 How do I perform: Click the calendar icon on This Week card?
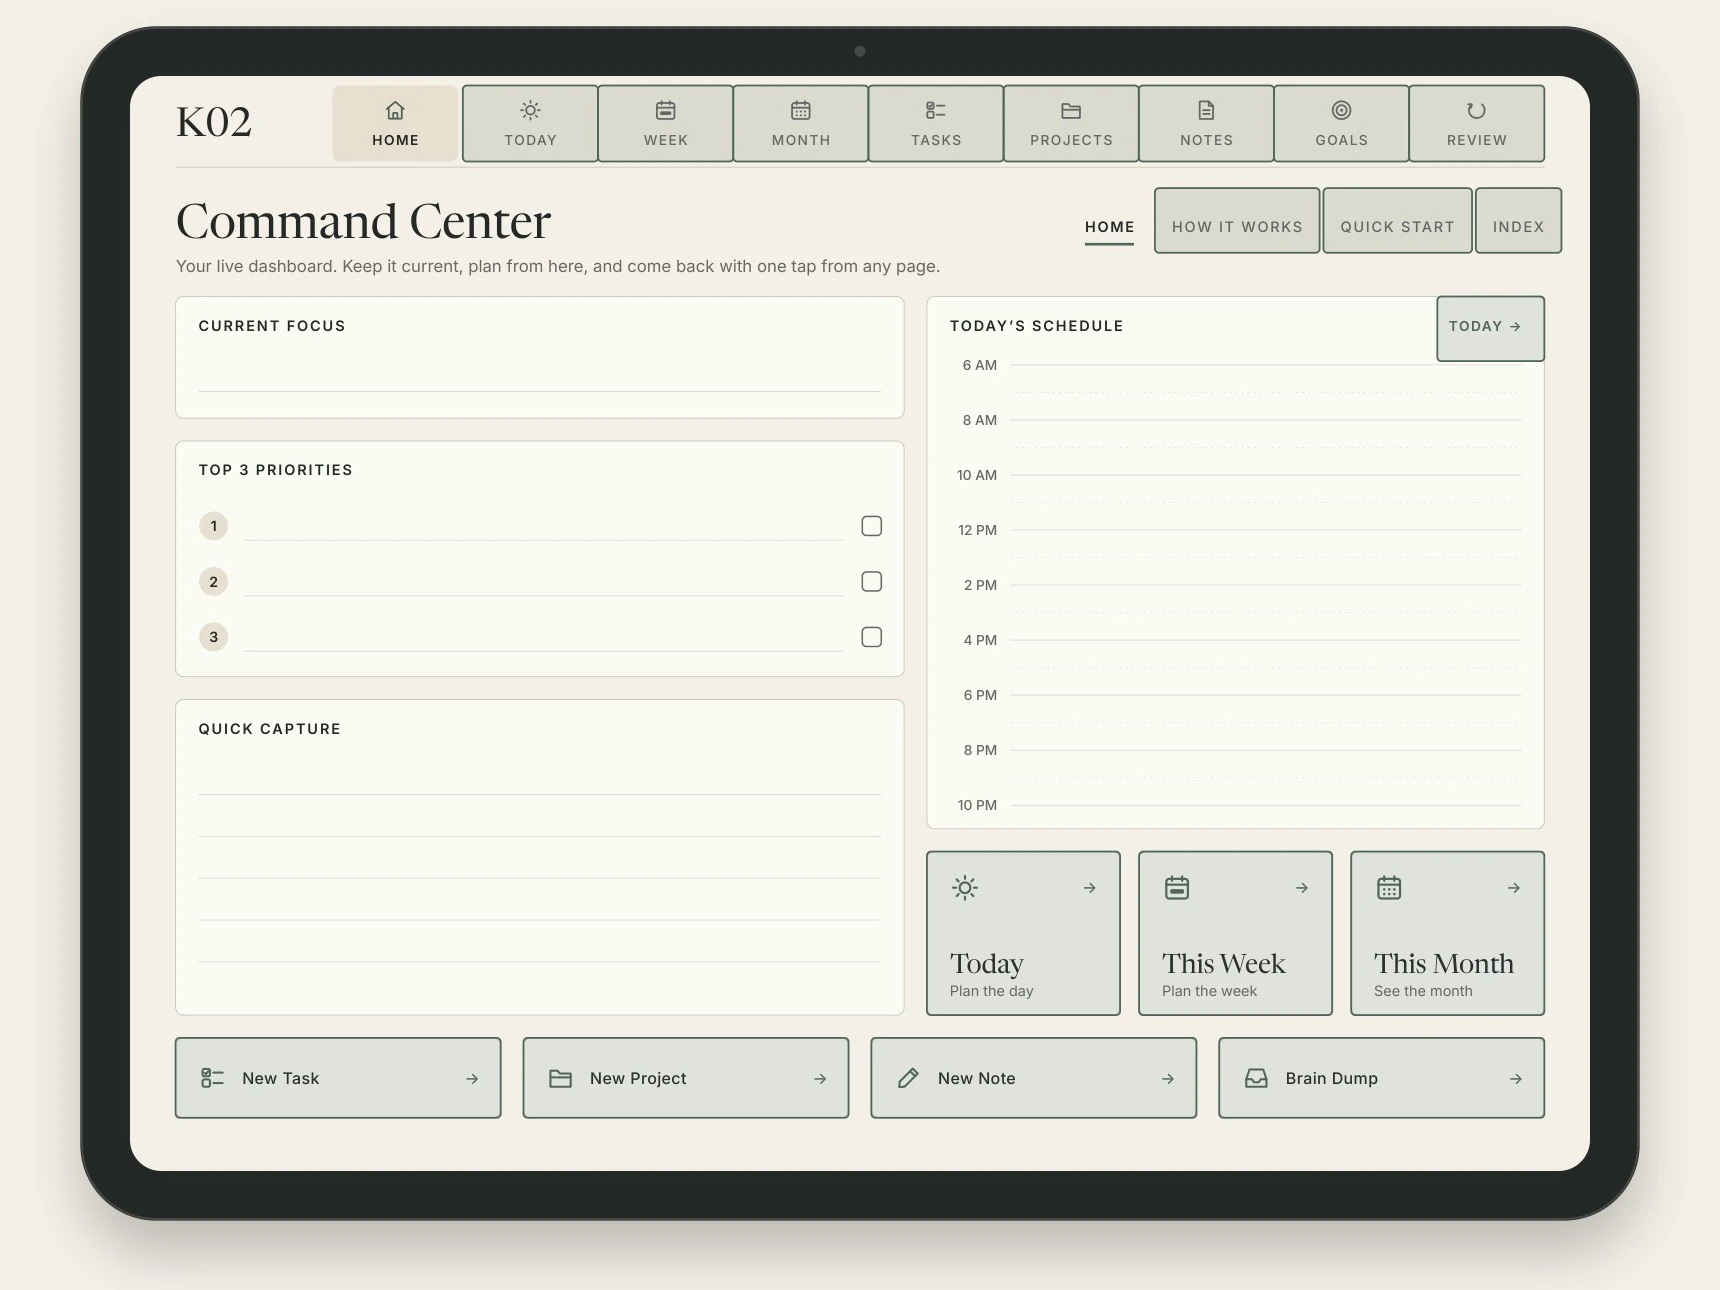pyautogui.click(x=1177, y=888)
